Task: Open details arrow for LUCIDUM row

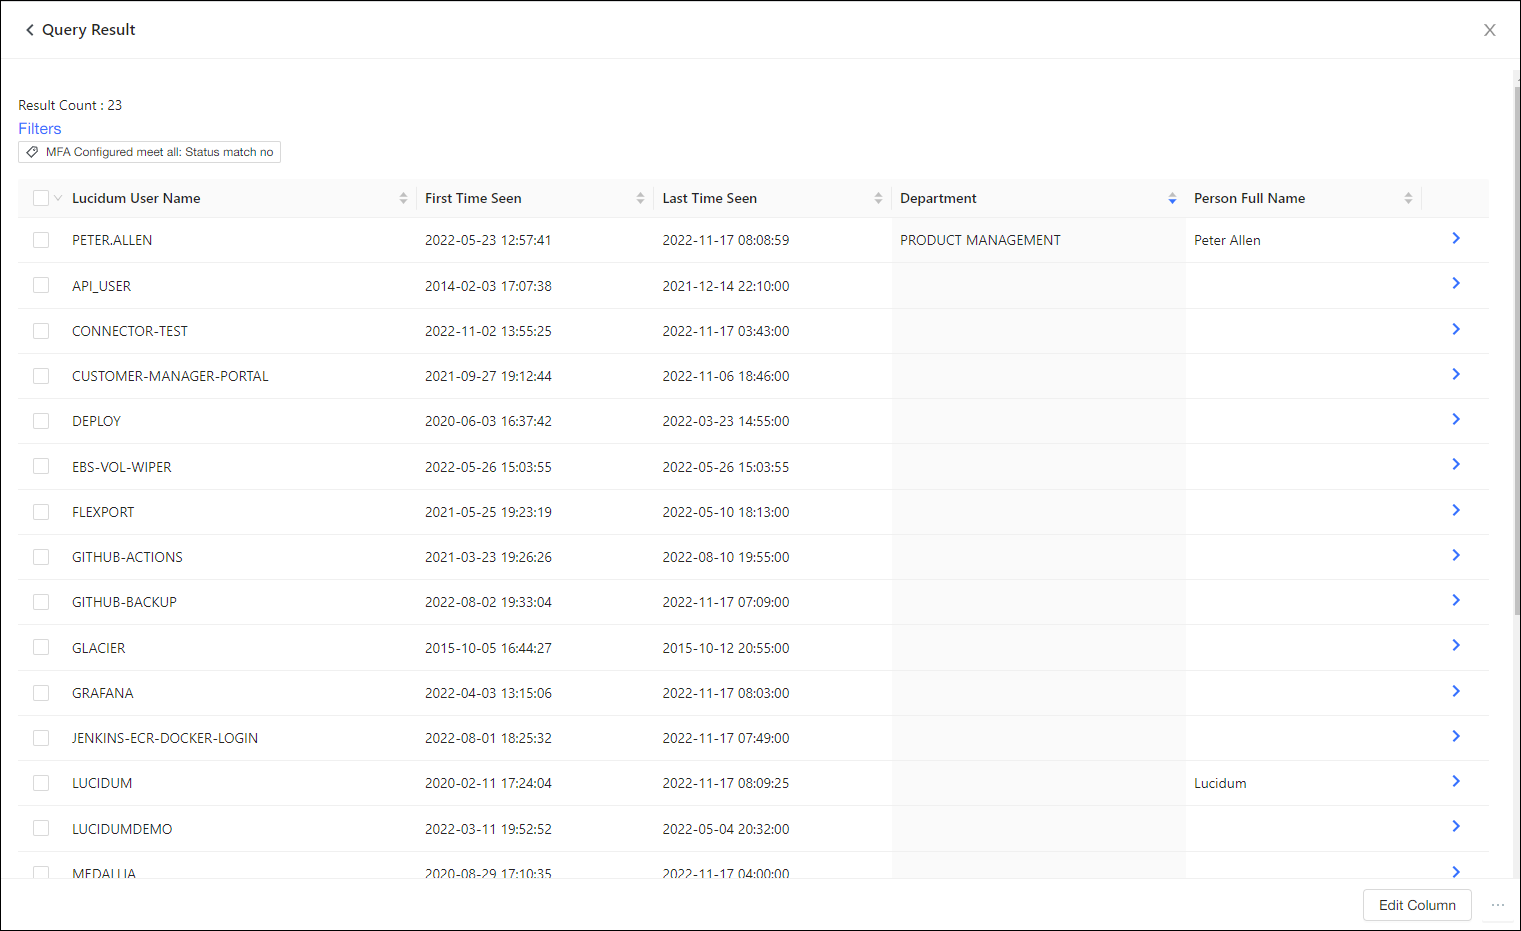Action: [1456, 781]
